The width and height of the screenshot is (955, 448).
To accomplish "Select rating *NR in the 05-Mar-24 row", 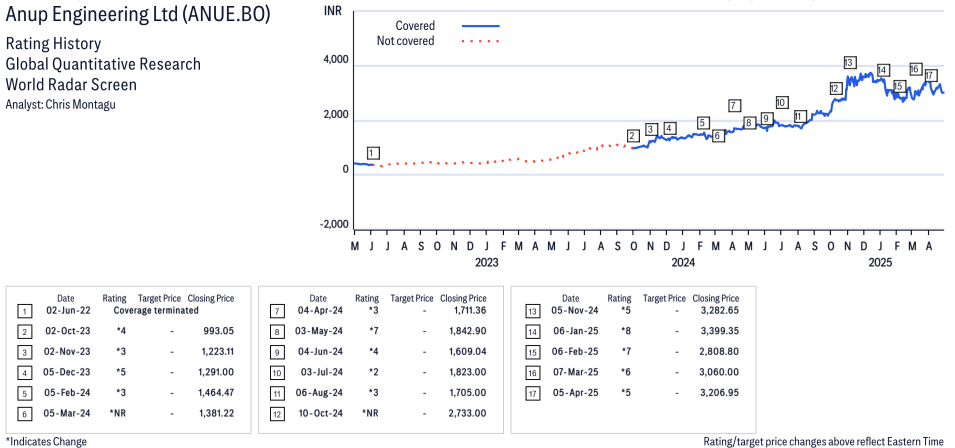I will coord(119,414).
